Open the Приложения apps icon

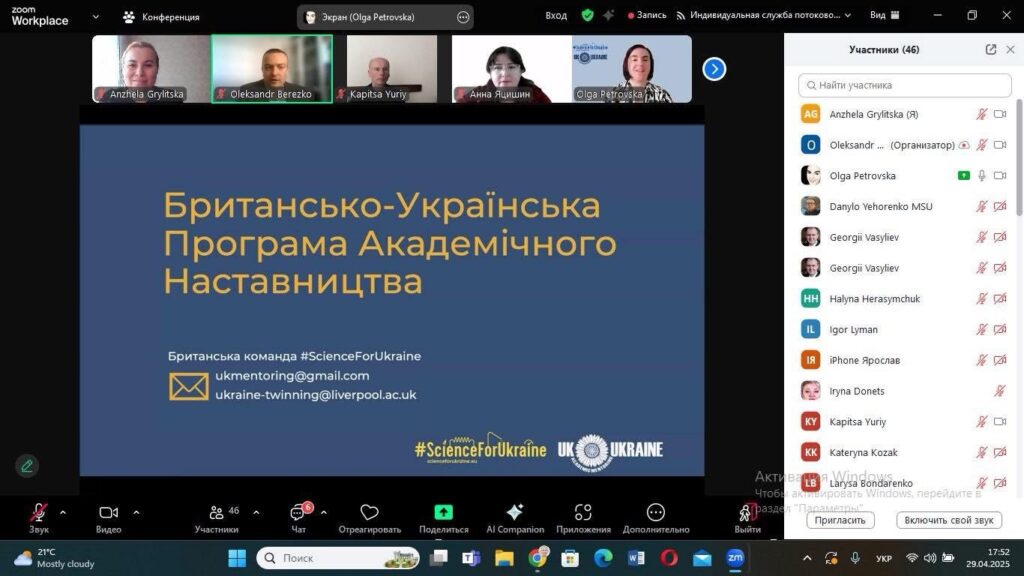(583, 513)
